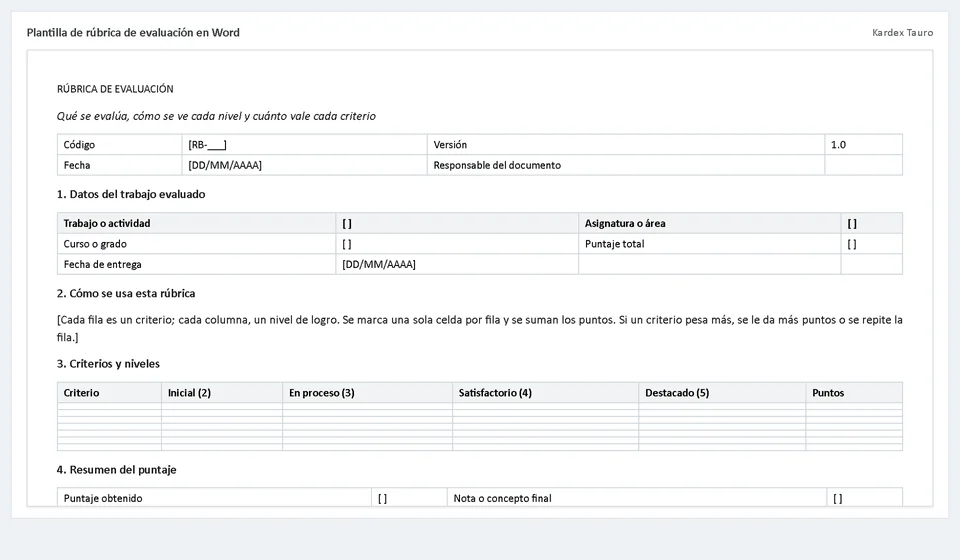
Task: Click the 'Satisfactorio (4)' column header
Action: pyautogui.click(x=546, y=393)
